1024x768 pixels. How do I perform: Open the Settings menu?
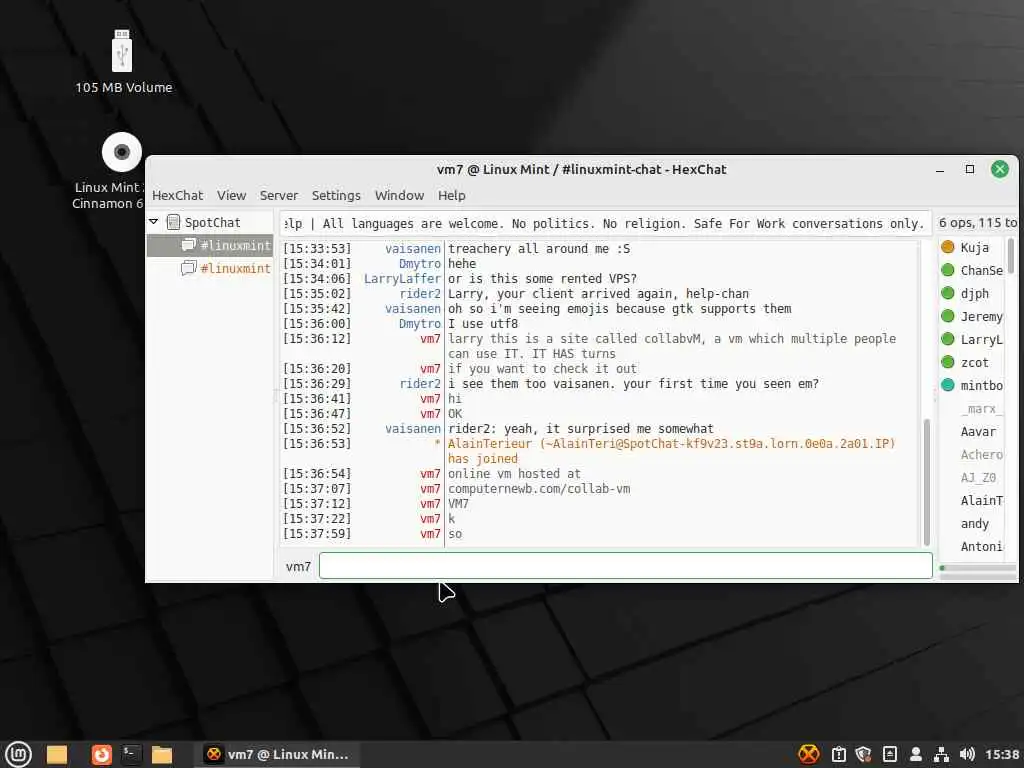[x=336, y=195]
